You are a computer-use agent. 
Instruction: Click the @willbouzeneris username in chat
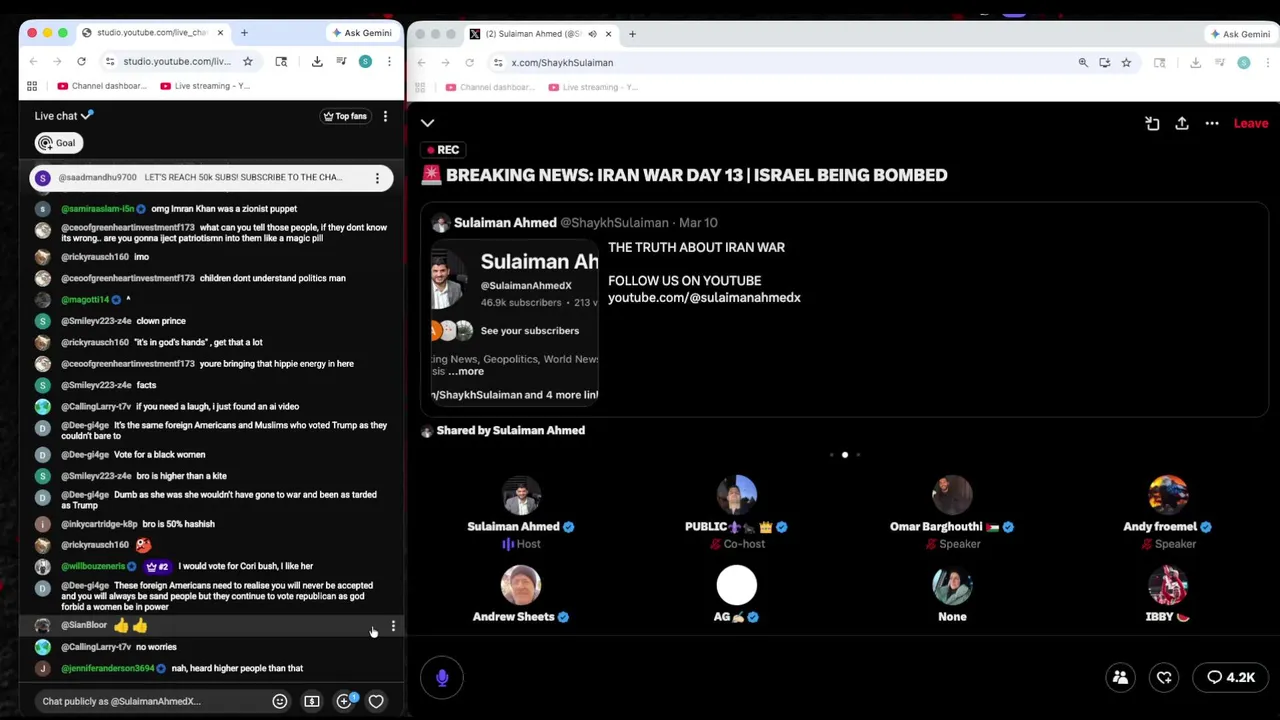coord(93,566)
